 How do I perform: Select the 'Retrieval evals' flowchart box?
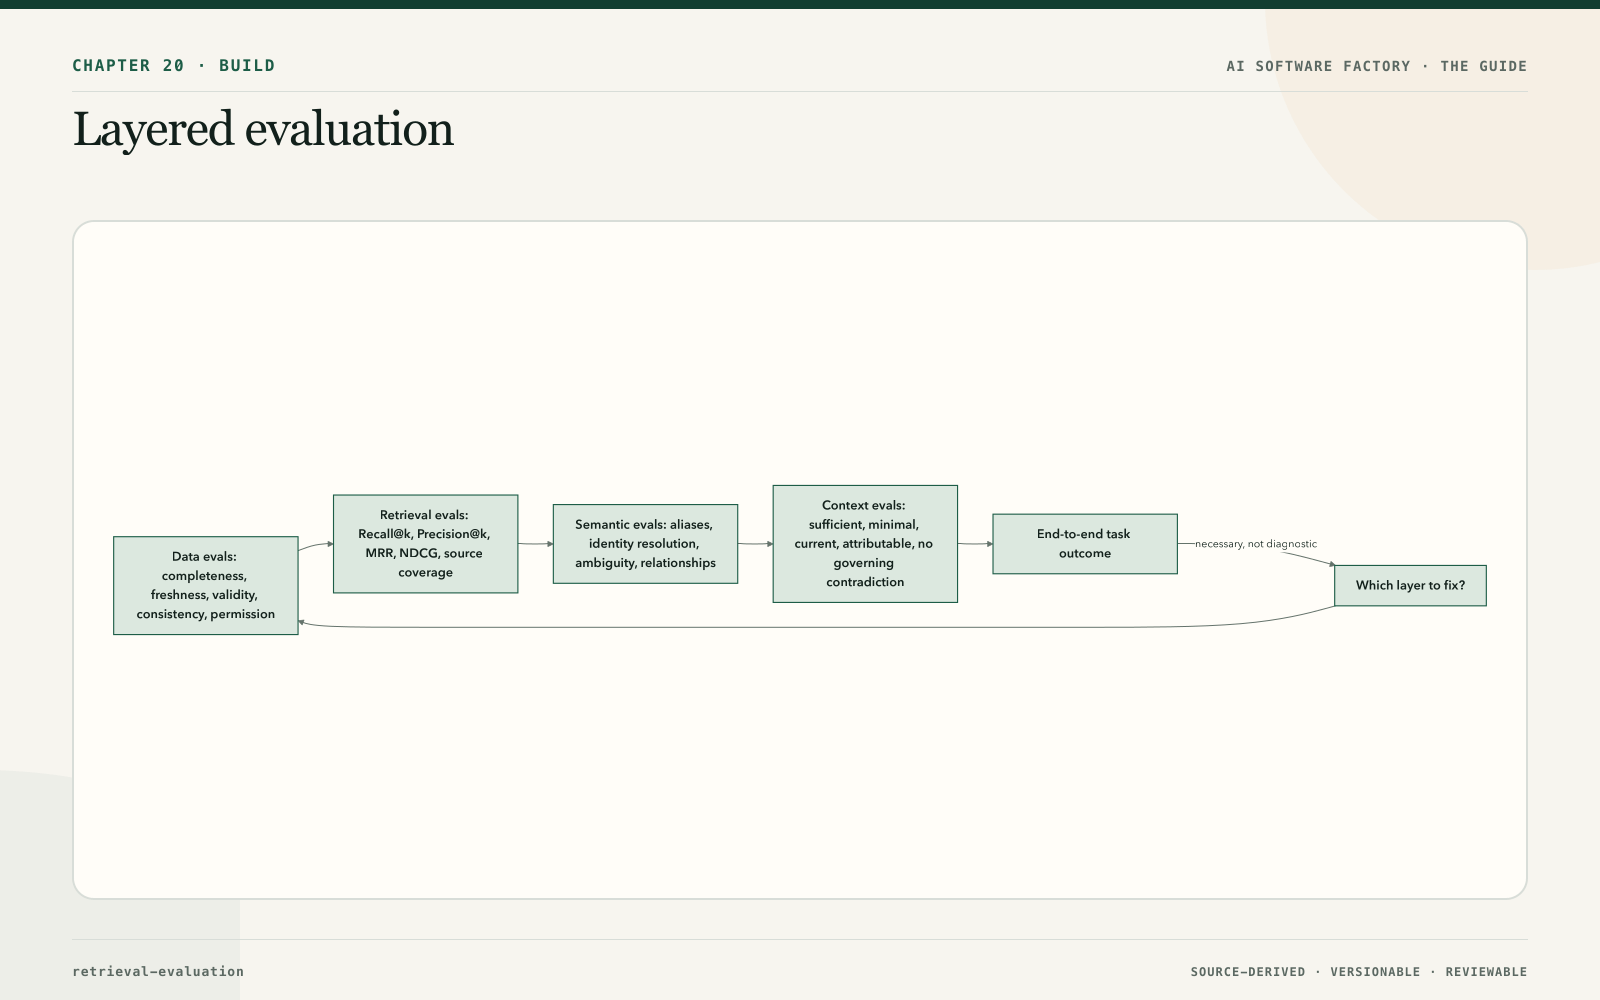coord(426,544)
